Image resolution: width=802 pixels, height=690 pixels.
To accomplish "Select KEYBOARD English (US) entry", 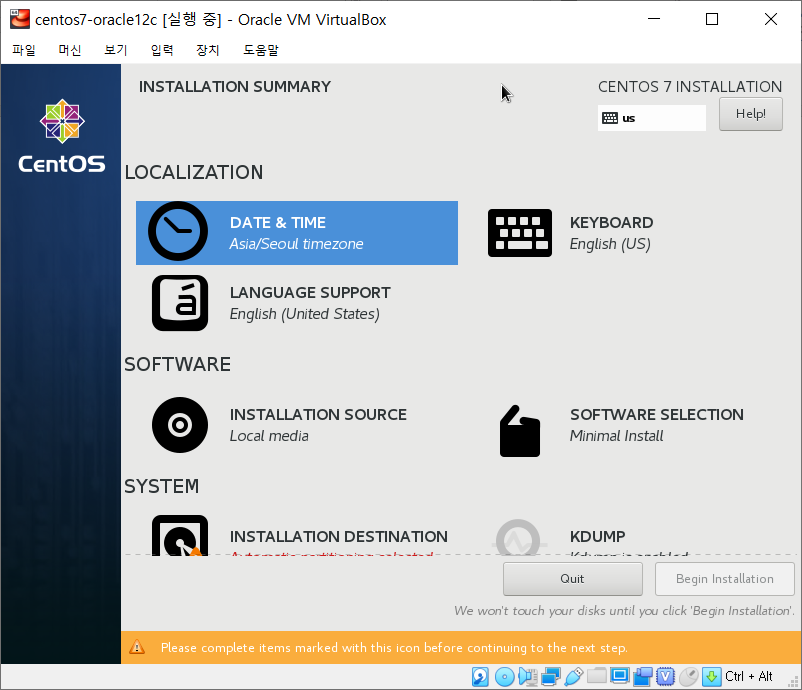I will point(611,233).
